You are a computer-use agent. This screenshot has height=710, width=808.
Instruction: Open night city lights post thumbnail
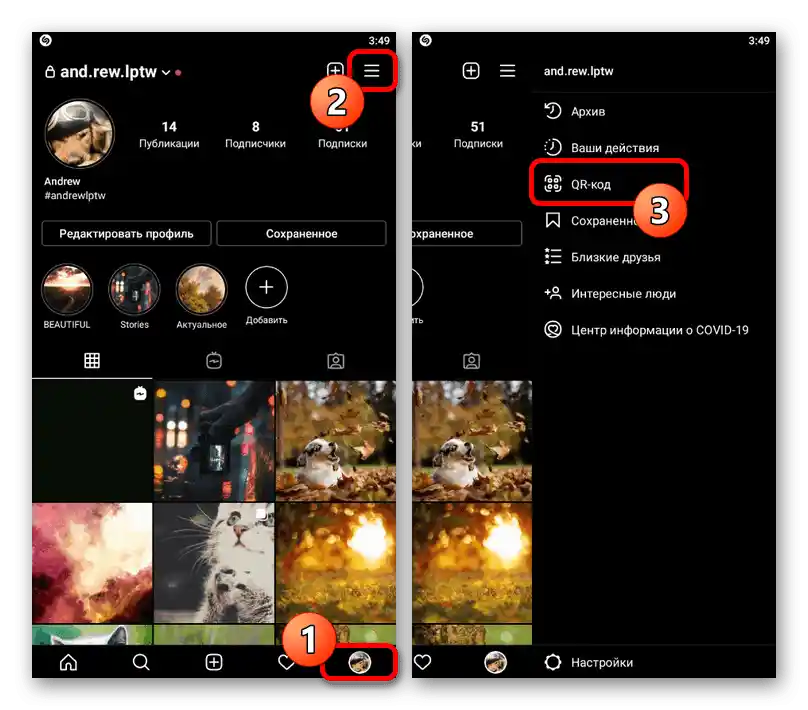[214, 441]
